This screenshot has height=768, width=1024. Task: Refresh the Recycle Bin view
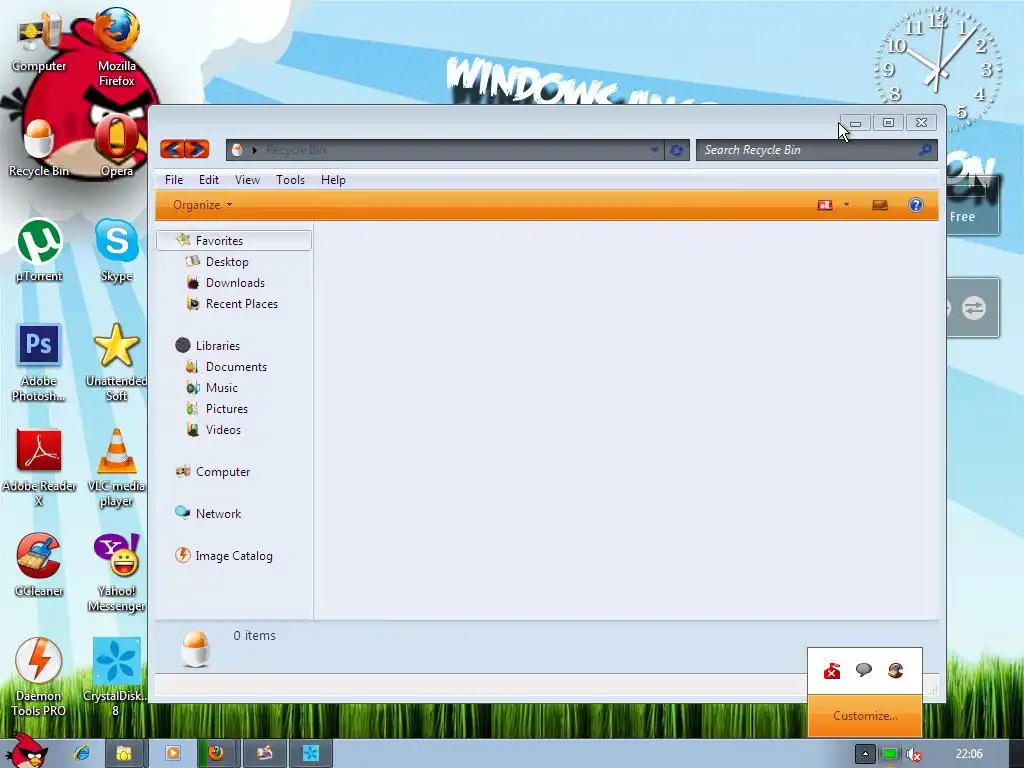point(677,150)
